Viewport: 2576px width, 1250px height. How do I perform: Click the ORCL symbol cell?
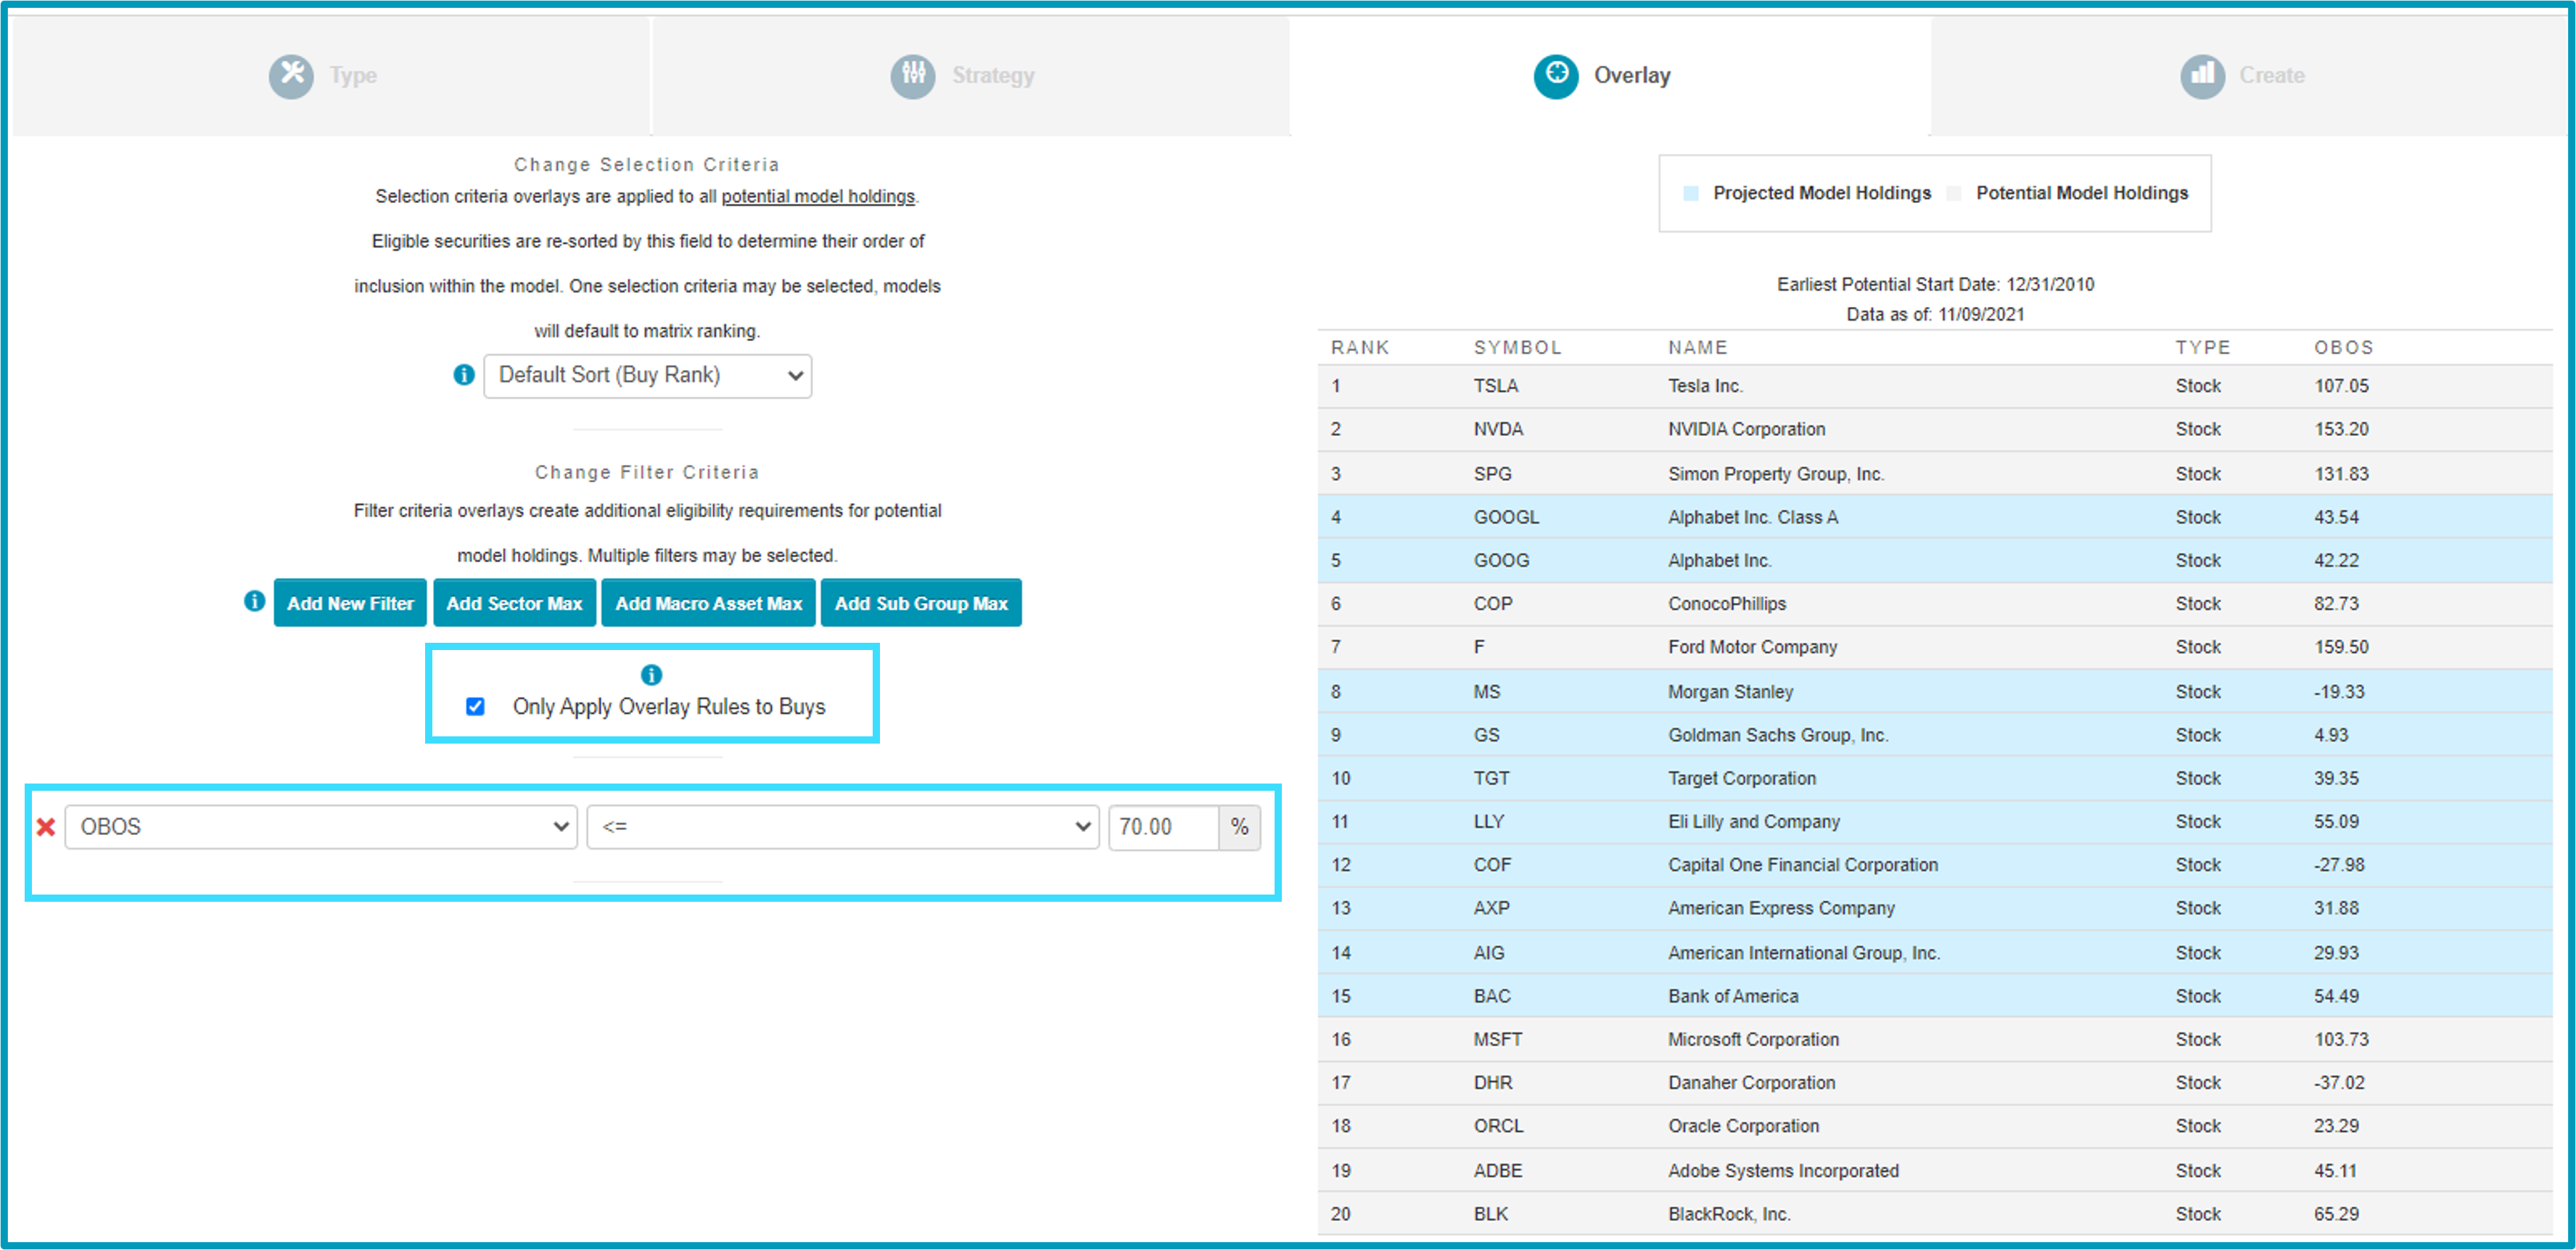1498,1126
